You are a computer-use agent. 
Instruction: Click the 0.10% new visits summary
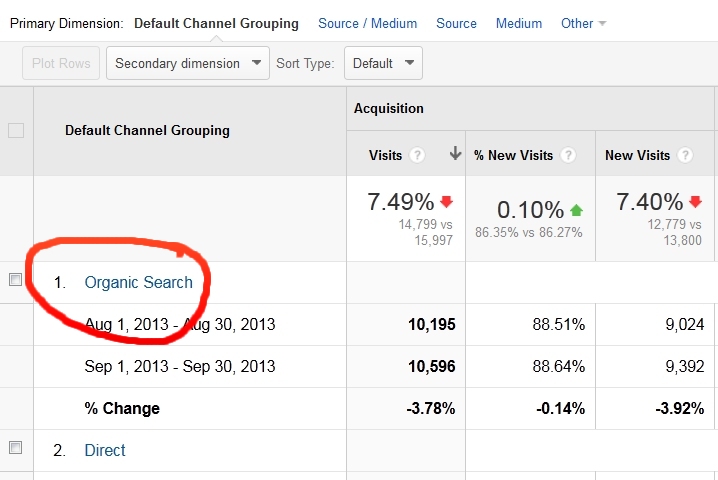coord(530,210)
